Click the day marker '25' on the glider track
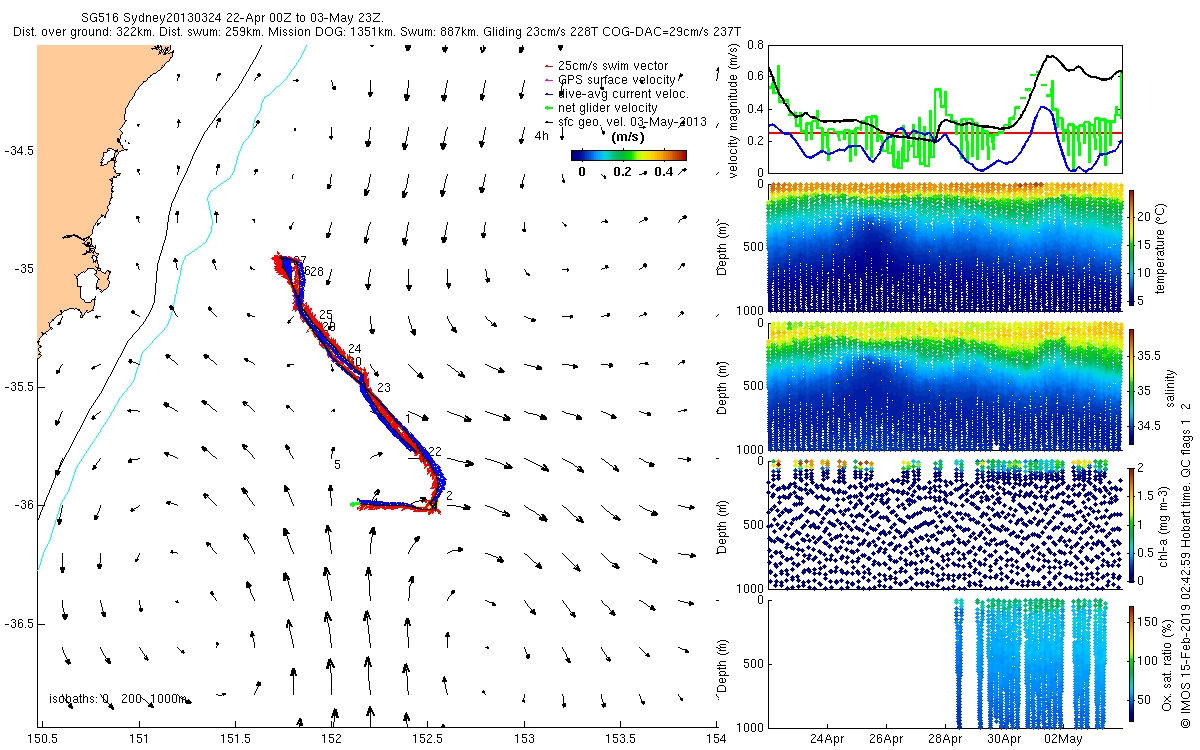The height and width of the screenshot is (750, 1200). 325,315
